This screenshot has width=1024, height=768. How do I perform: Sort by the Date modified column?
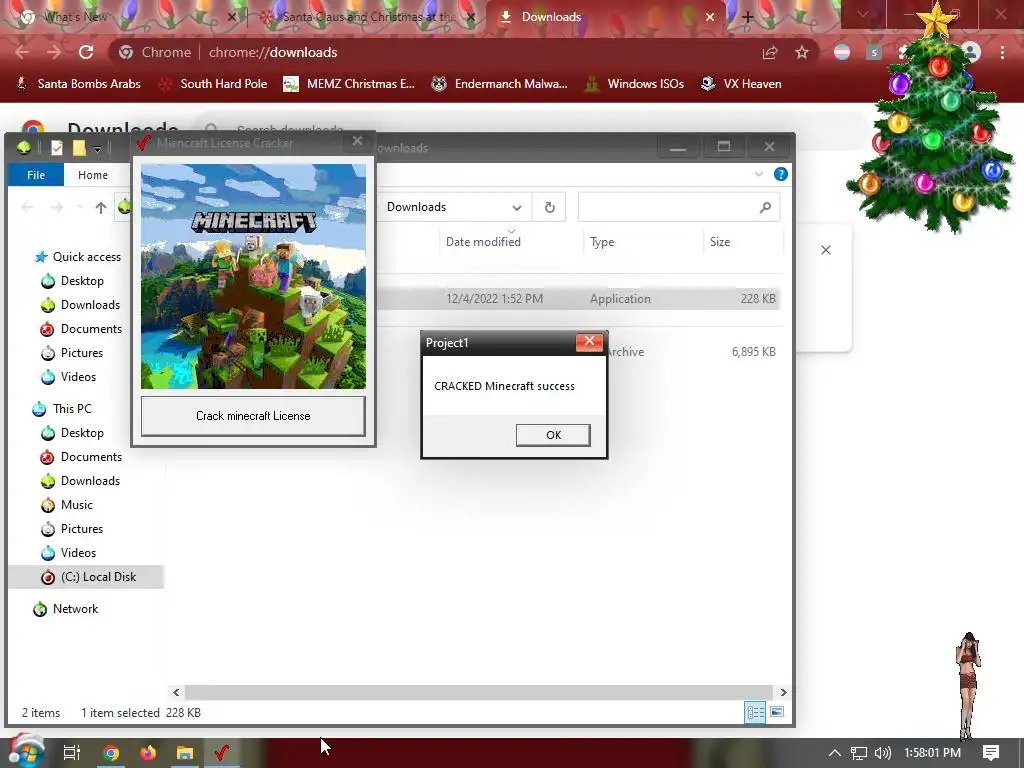pyautogui.click(x=483, y=242)
